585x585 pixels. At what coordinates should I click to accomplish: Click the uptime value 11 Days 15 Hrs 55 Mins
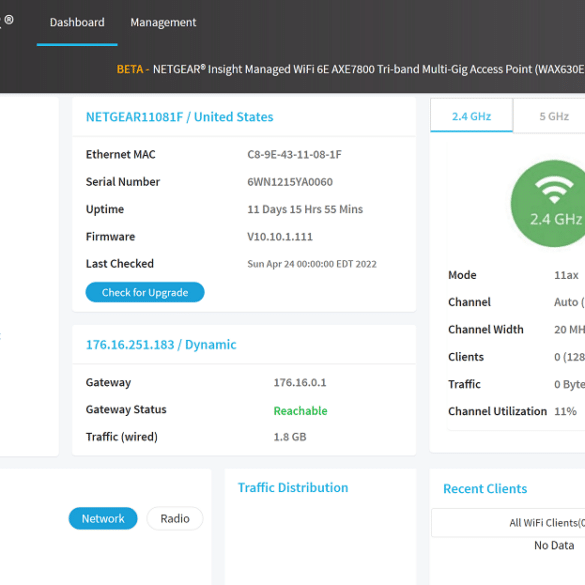click(305, 209)
